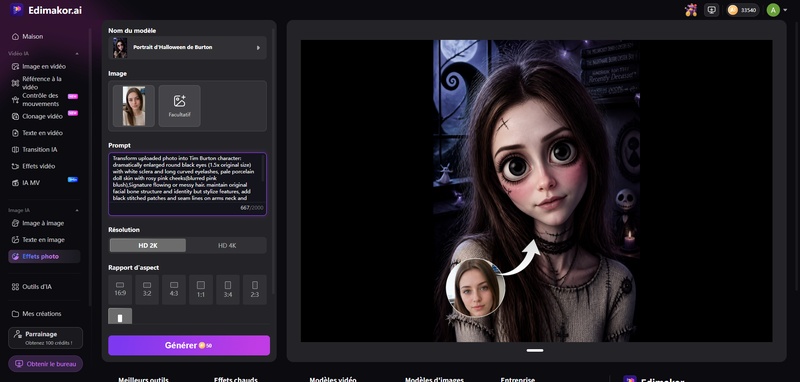Image resolution: width=800 pixels, height=382 pixels.
Task: Select HD 2K resolution
Action: tap(148, 245)
